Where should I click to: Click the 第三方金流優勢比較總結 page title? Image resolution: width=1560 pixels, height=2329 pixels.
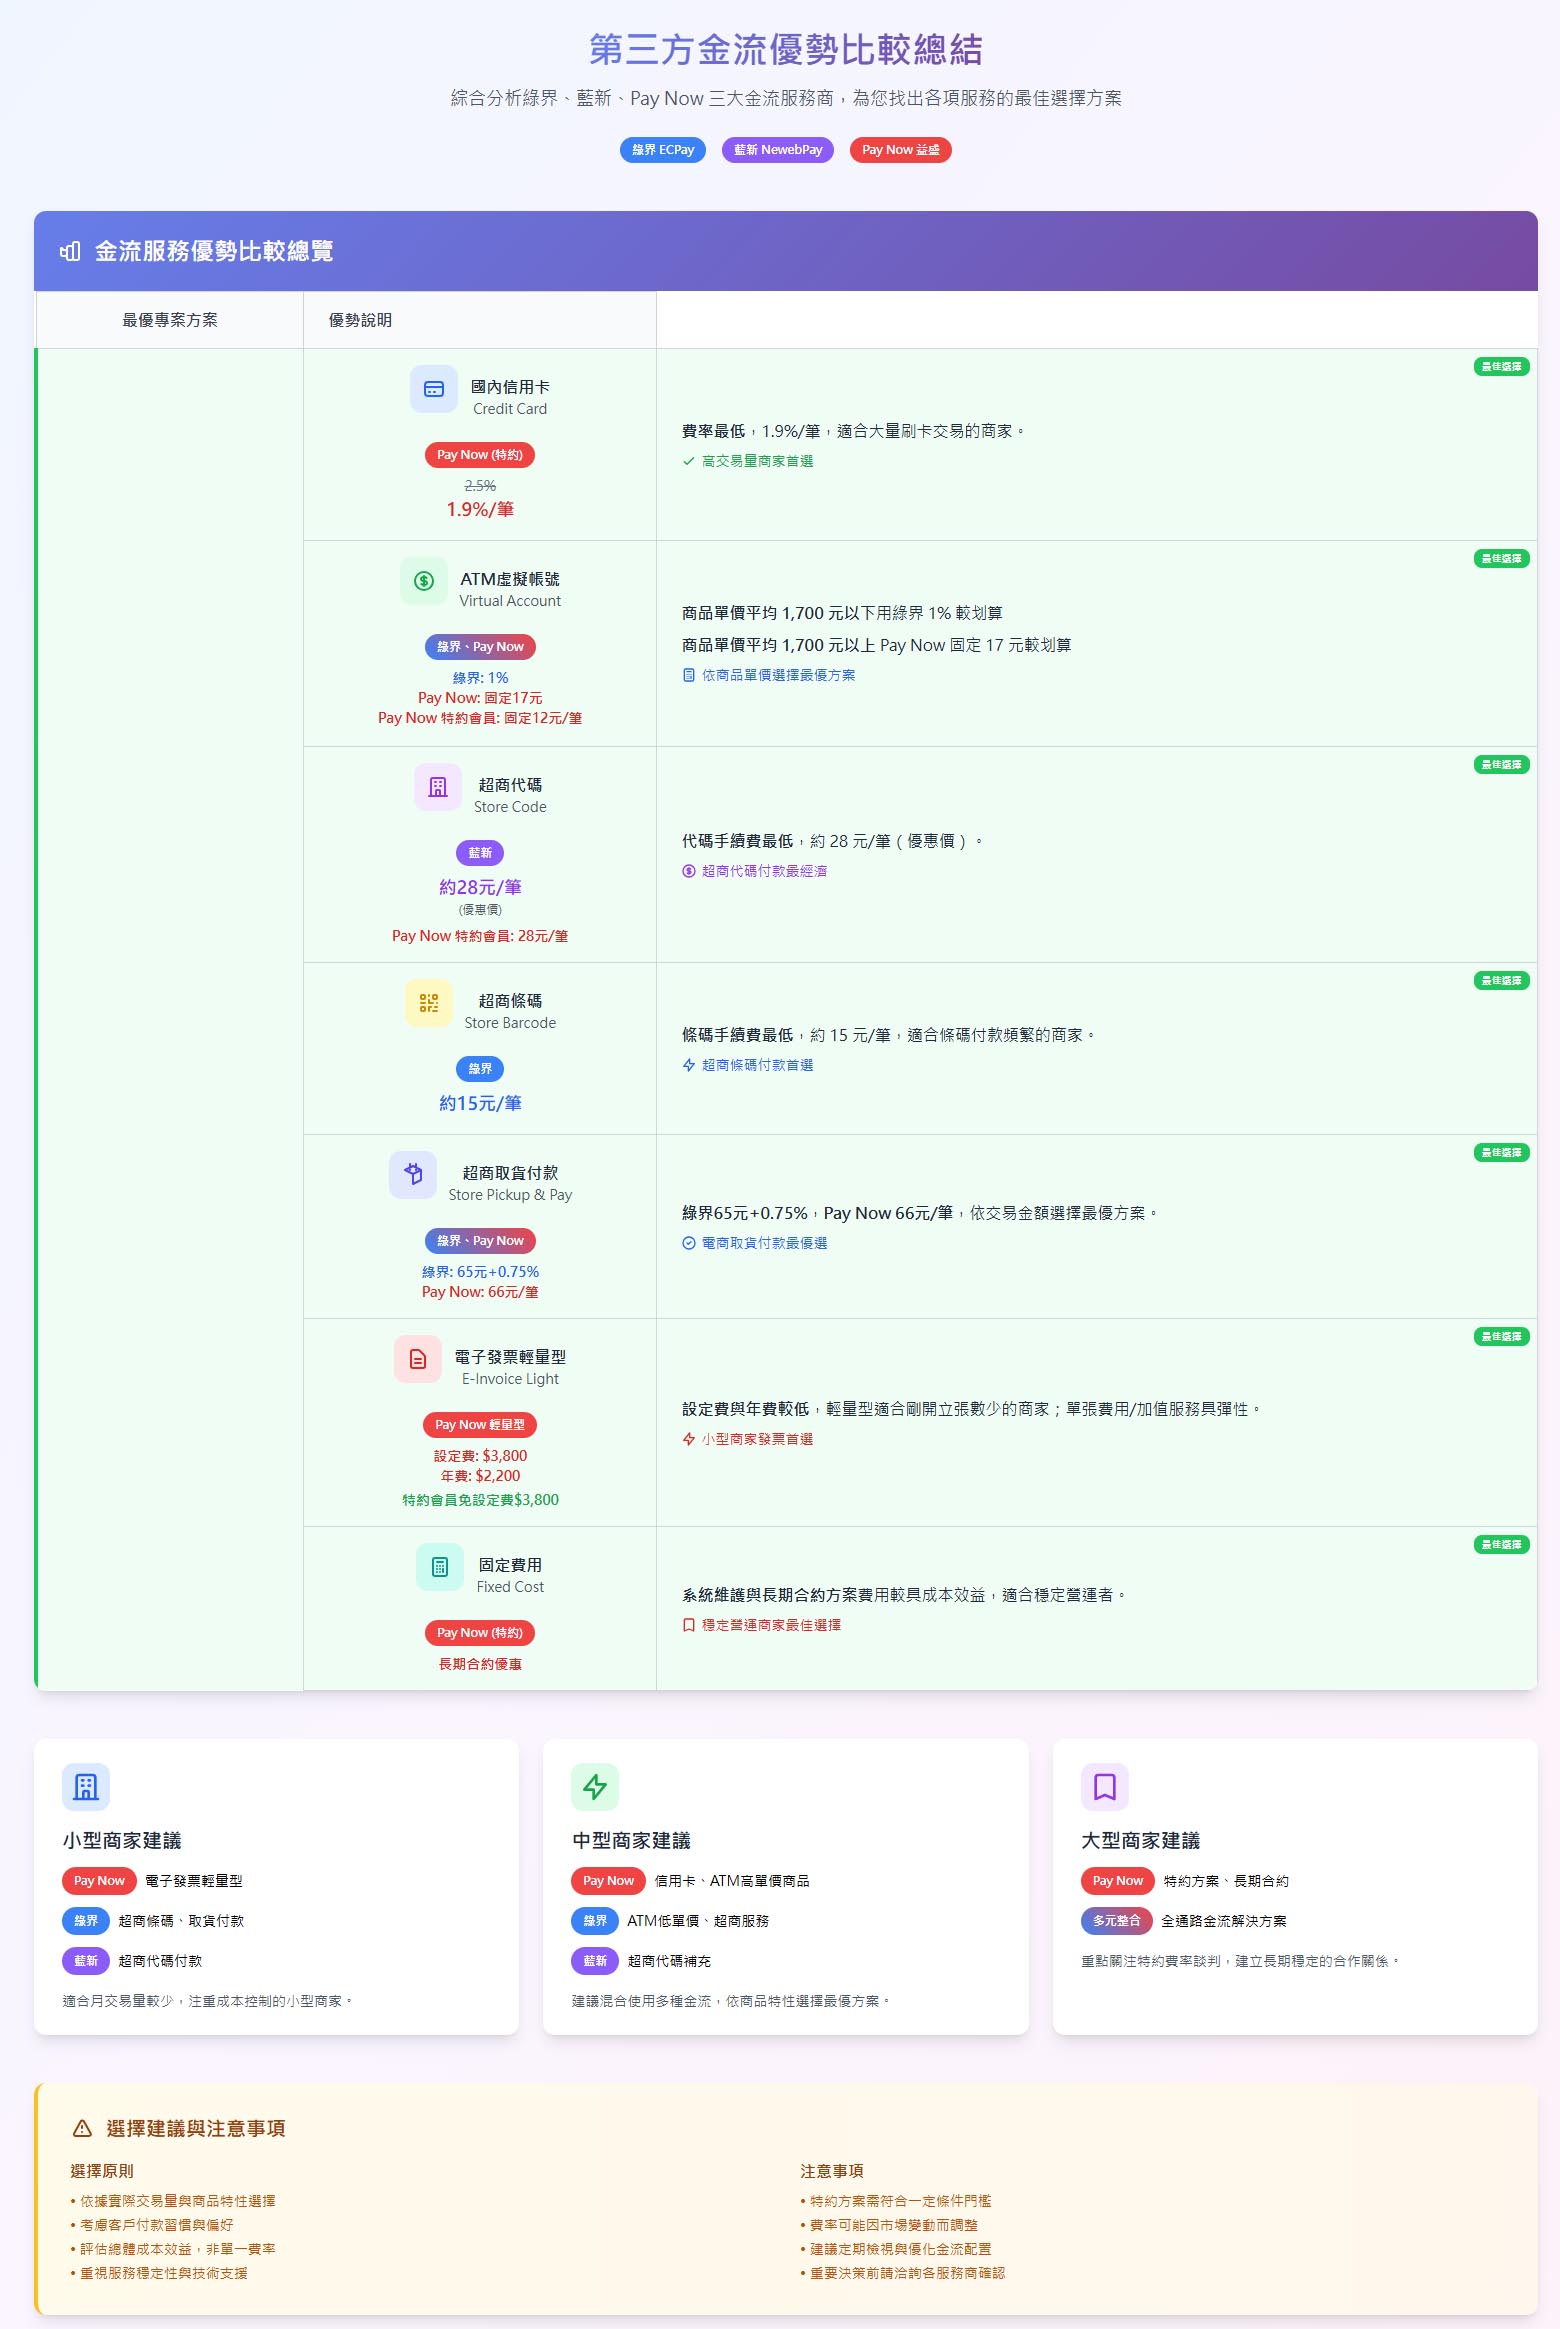[786, 49]
